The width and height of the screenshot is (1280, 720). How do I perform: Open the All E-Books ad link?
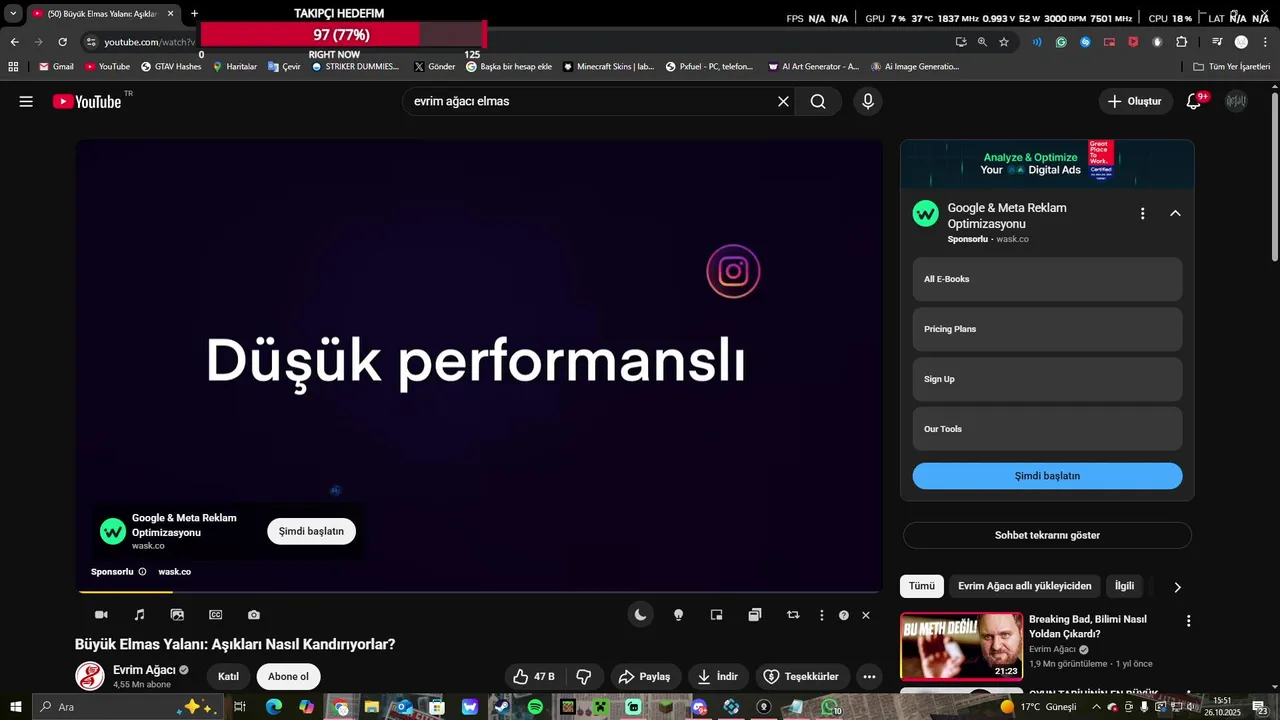[x=1047, y=279]
